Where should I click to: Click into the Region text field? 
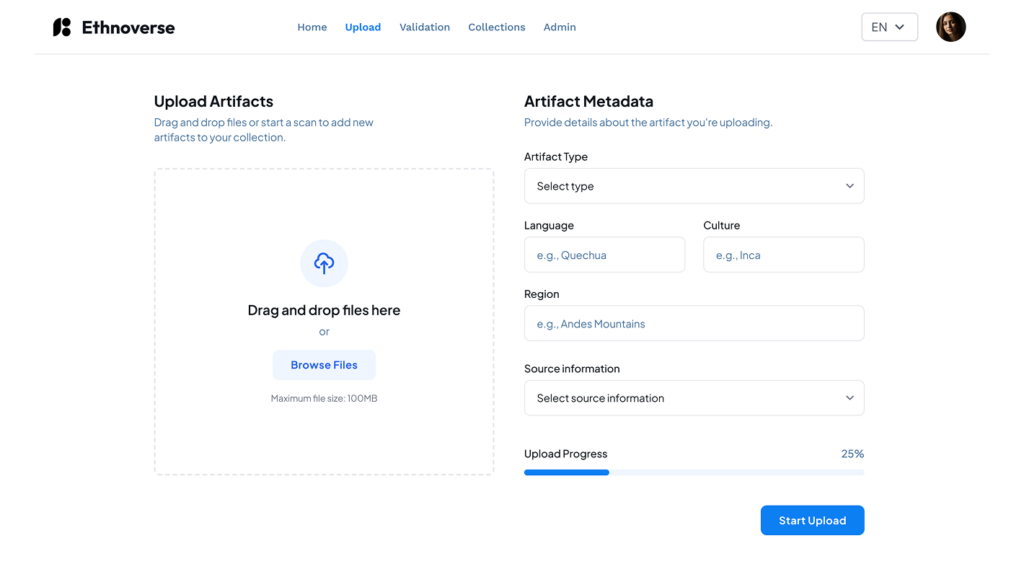click(694, 323)
